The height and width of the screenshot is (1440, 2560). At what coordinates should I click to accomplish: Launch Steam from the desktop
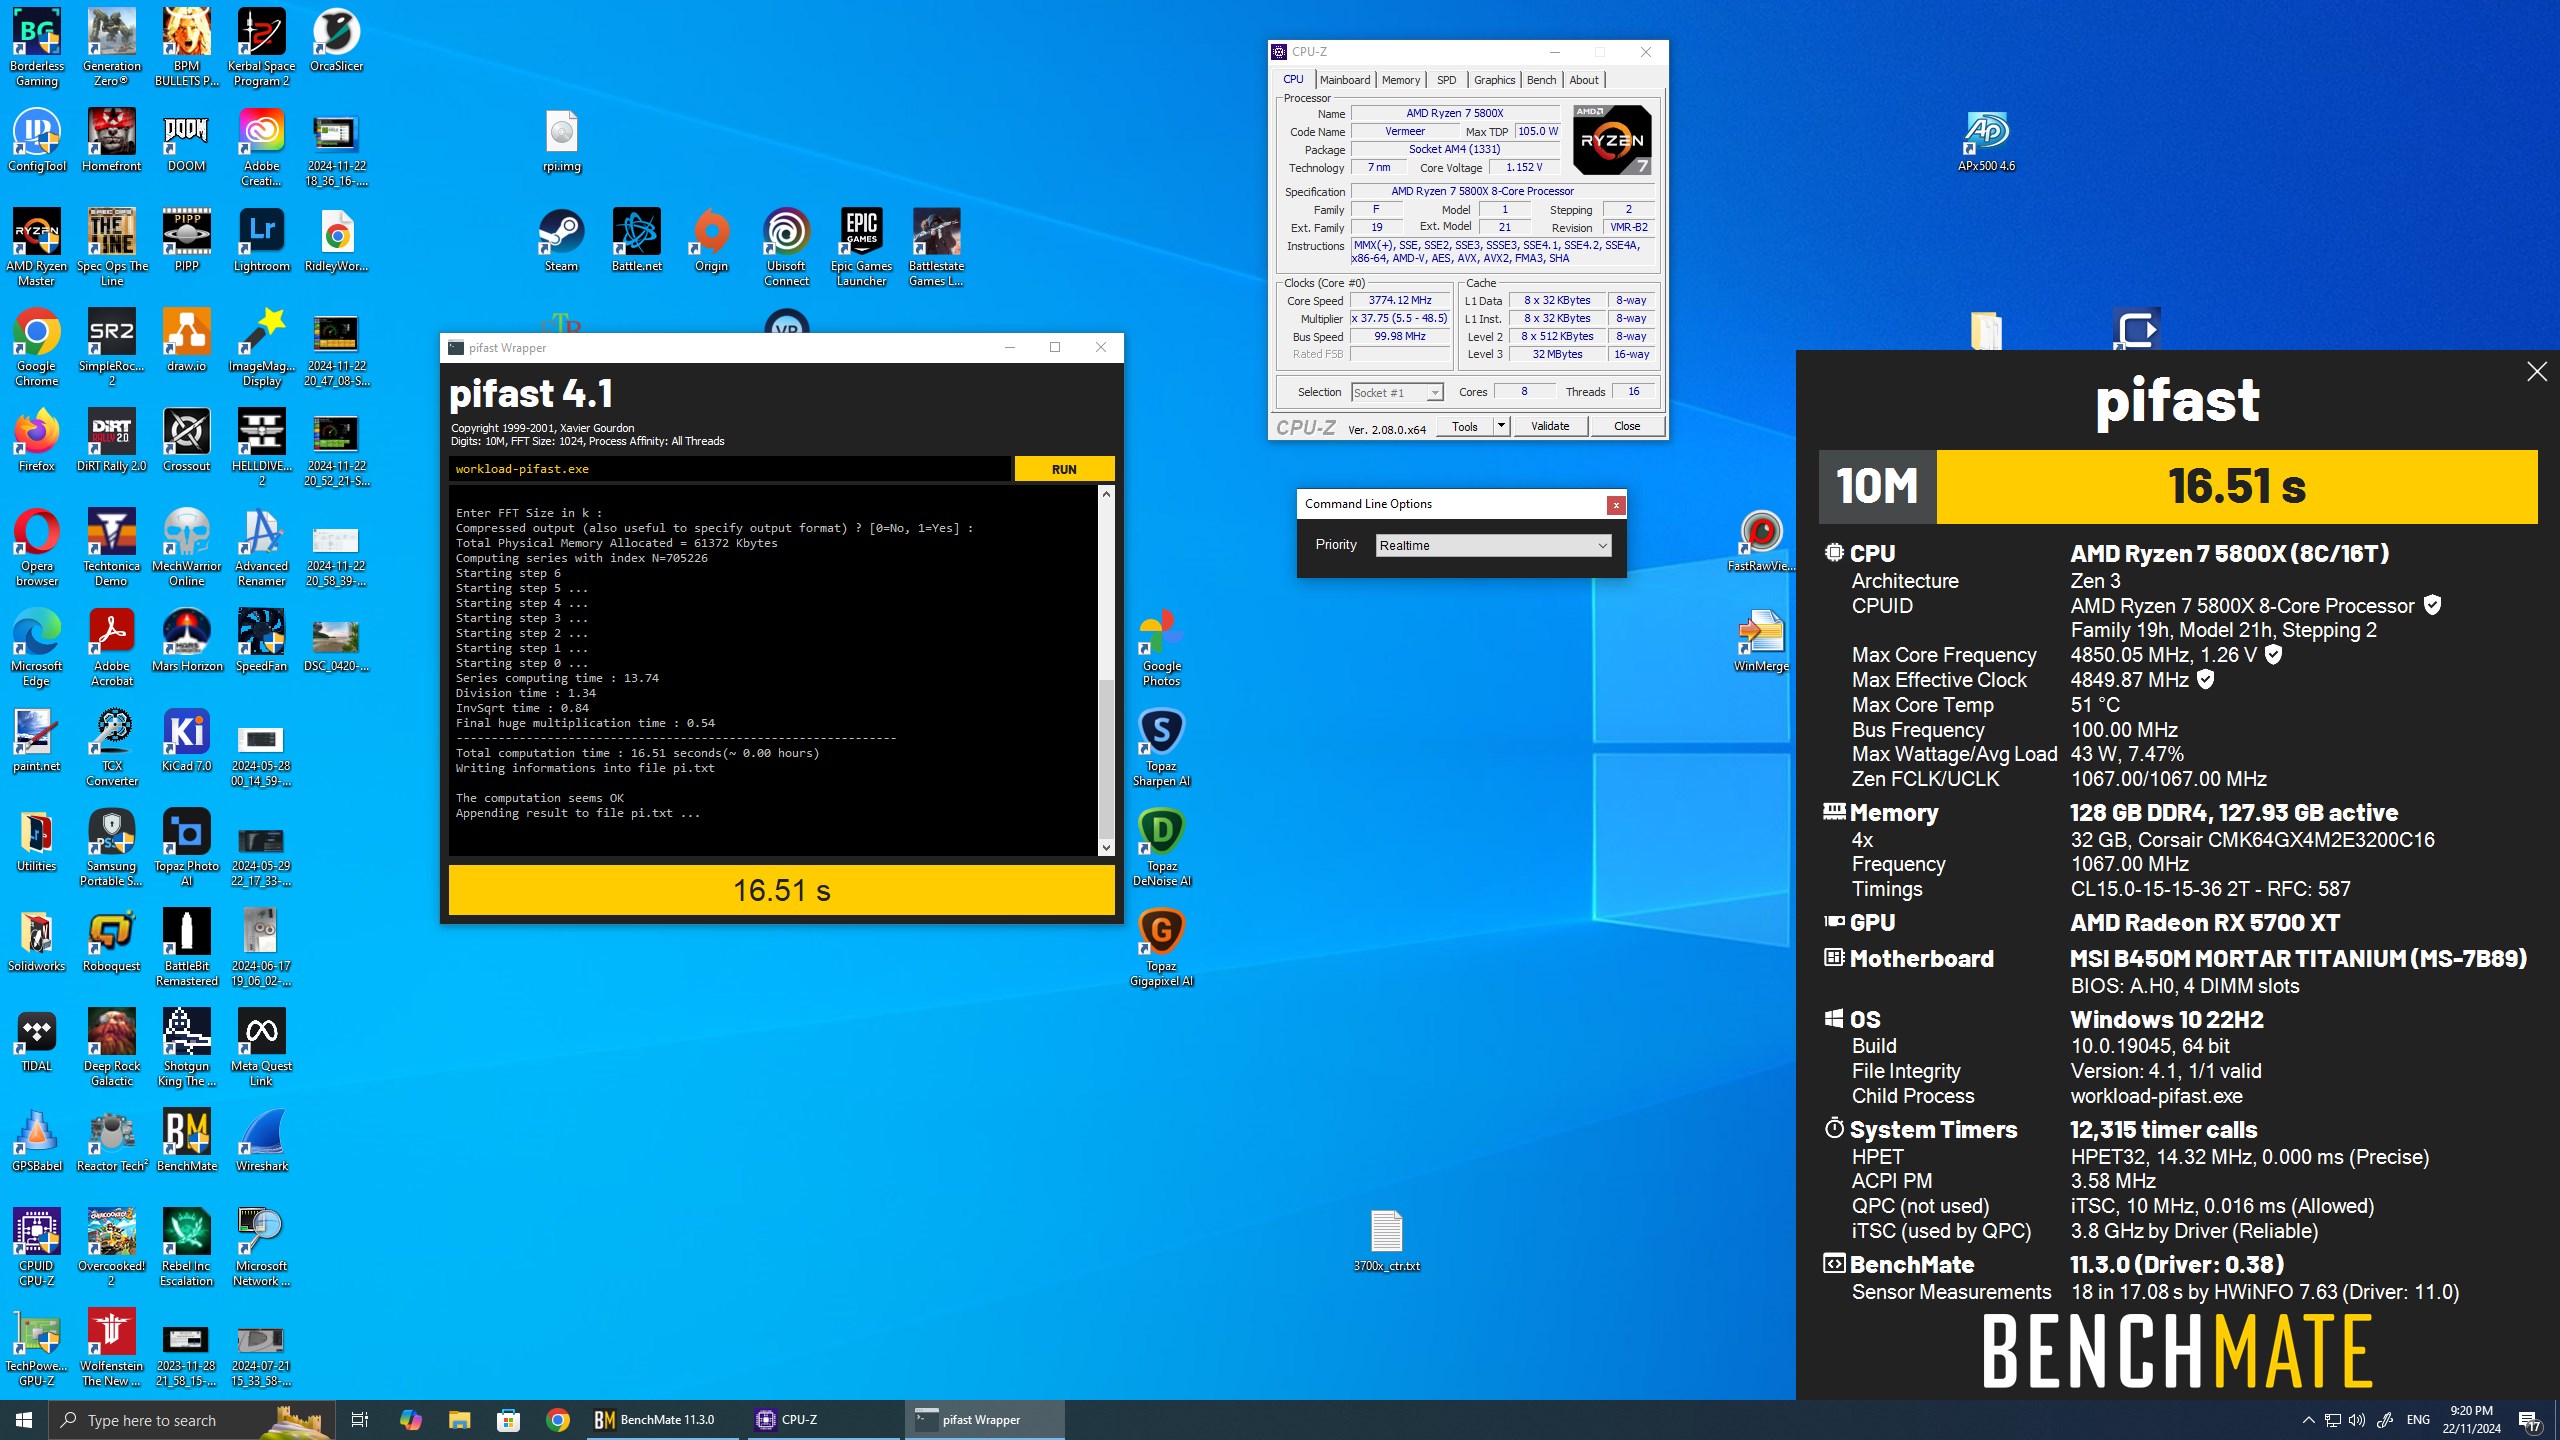point(561,240)
